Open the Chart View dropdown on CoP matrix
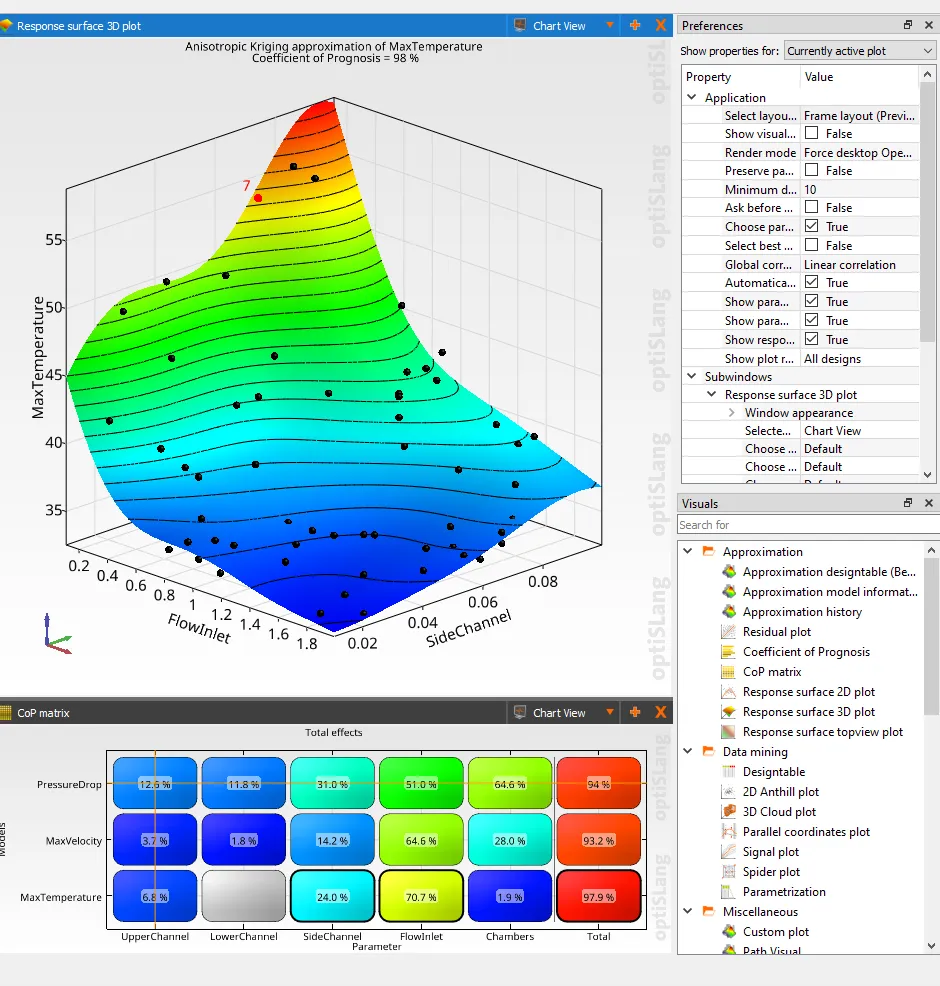The image size is (940, 986). pos(610,713)
